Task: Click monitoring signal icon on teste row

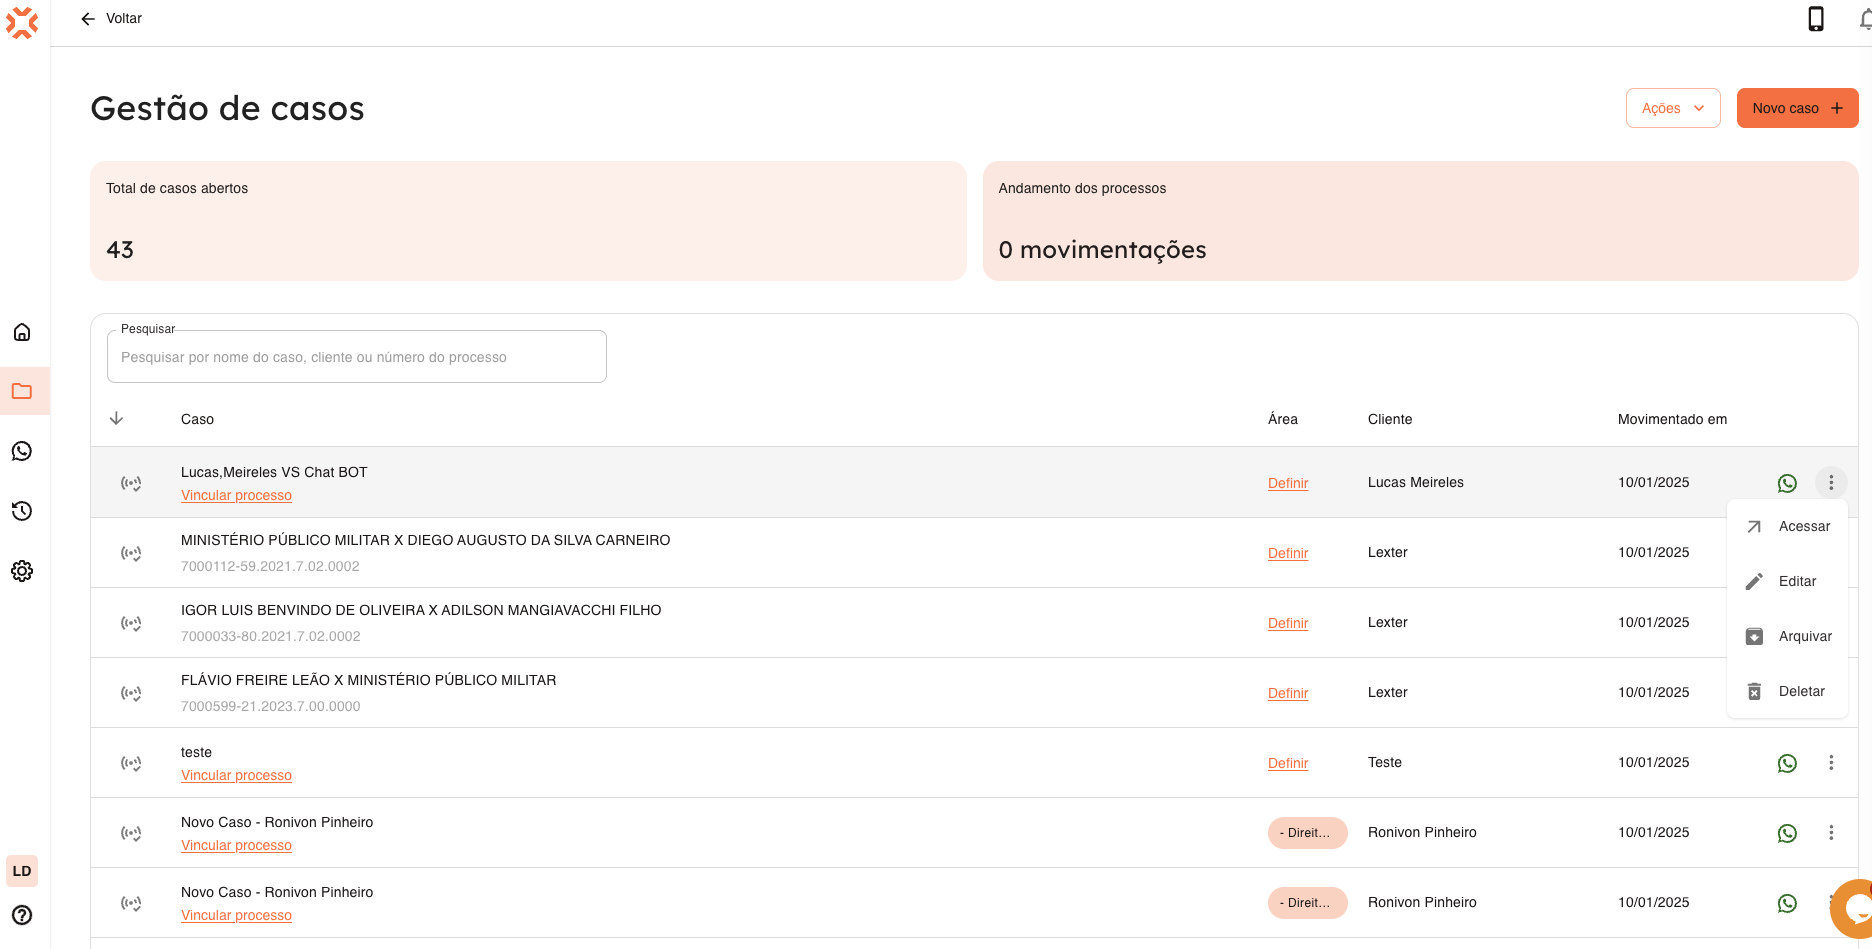Action: [x=131, y=763]
